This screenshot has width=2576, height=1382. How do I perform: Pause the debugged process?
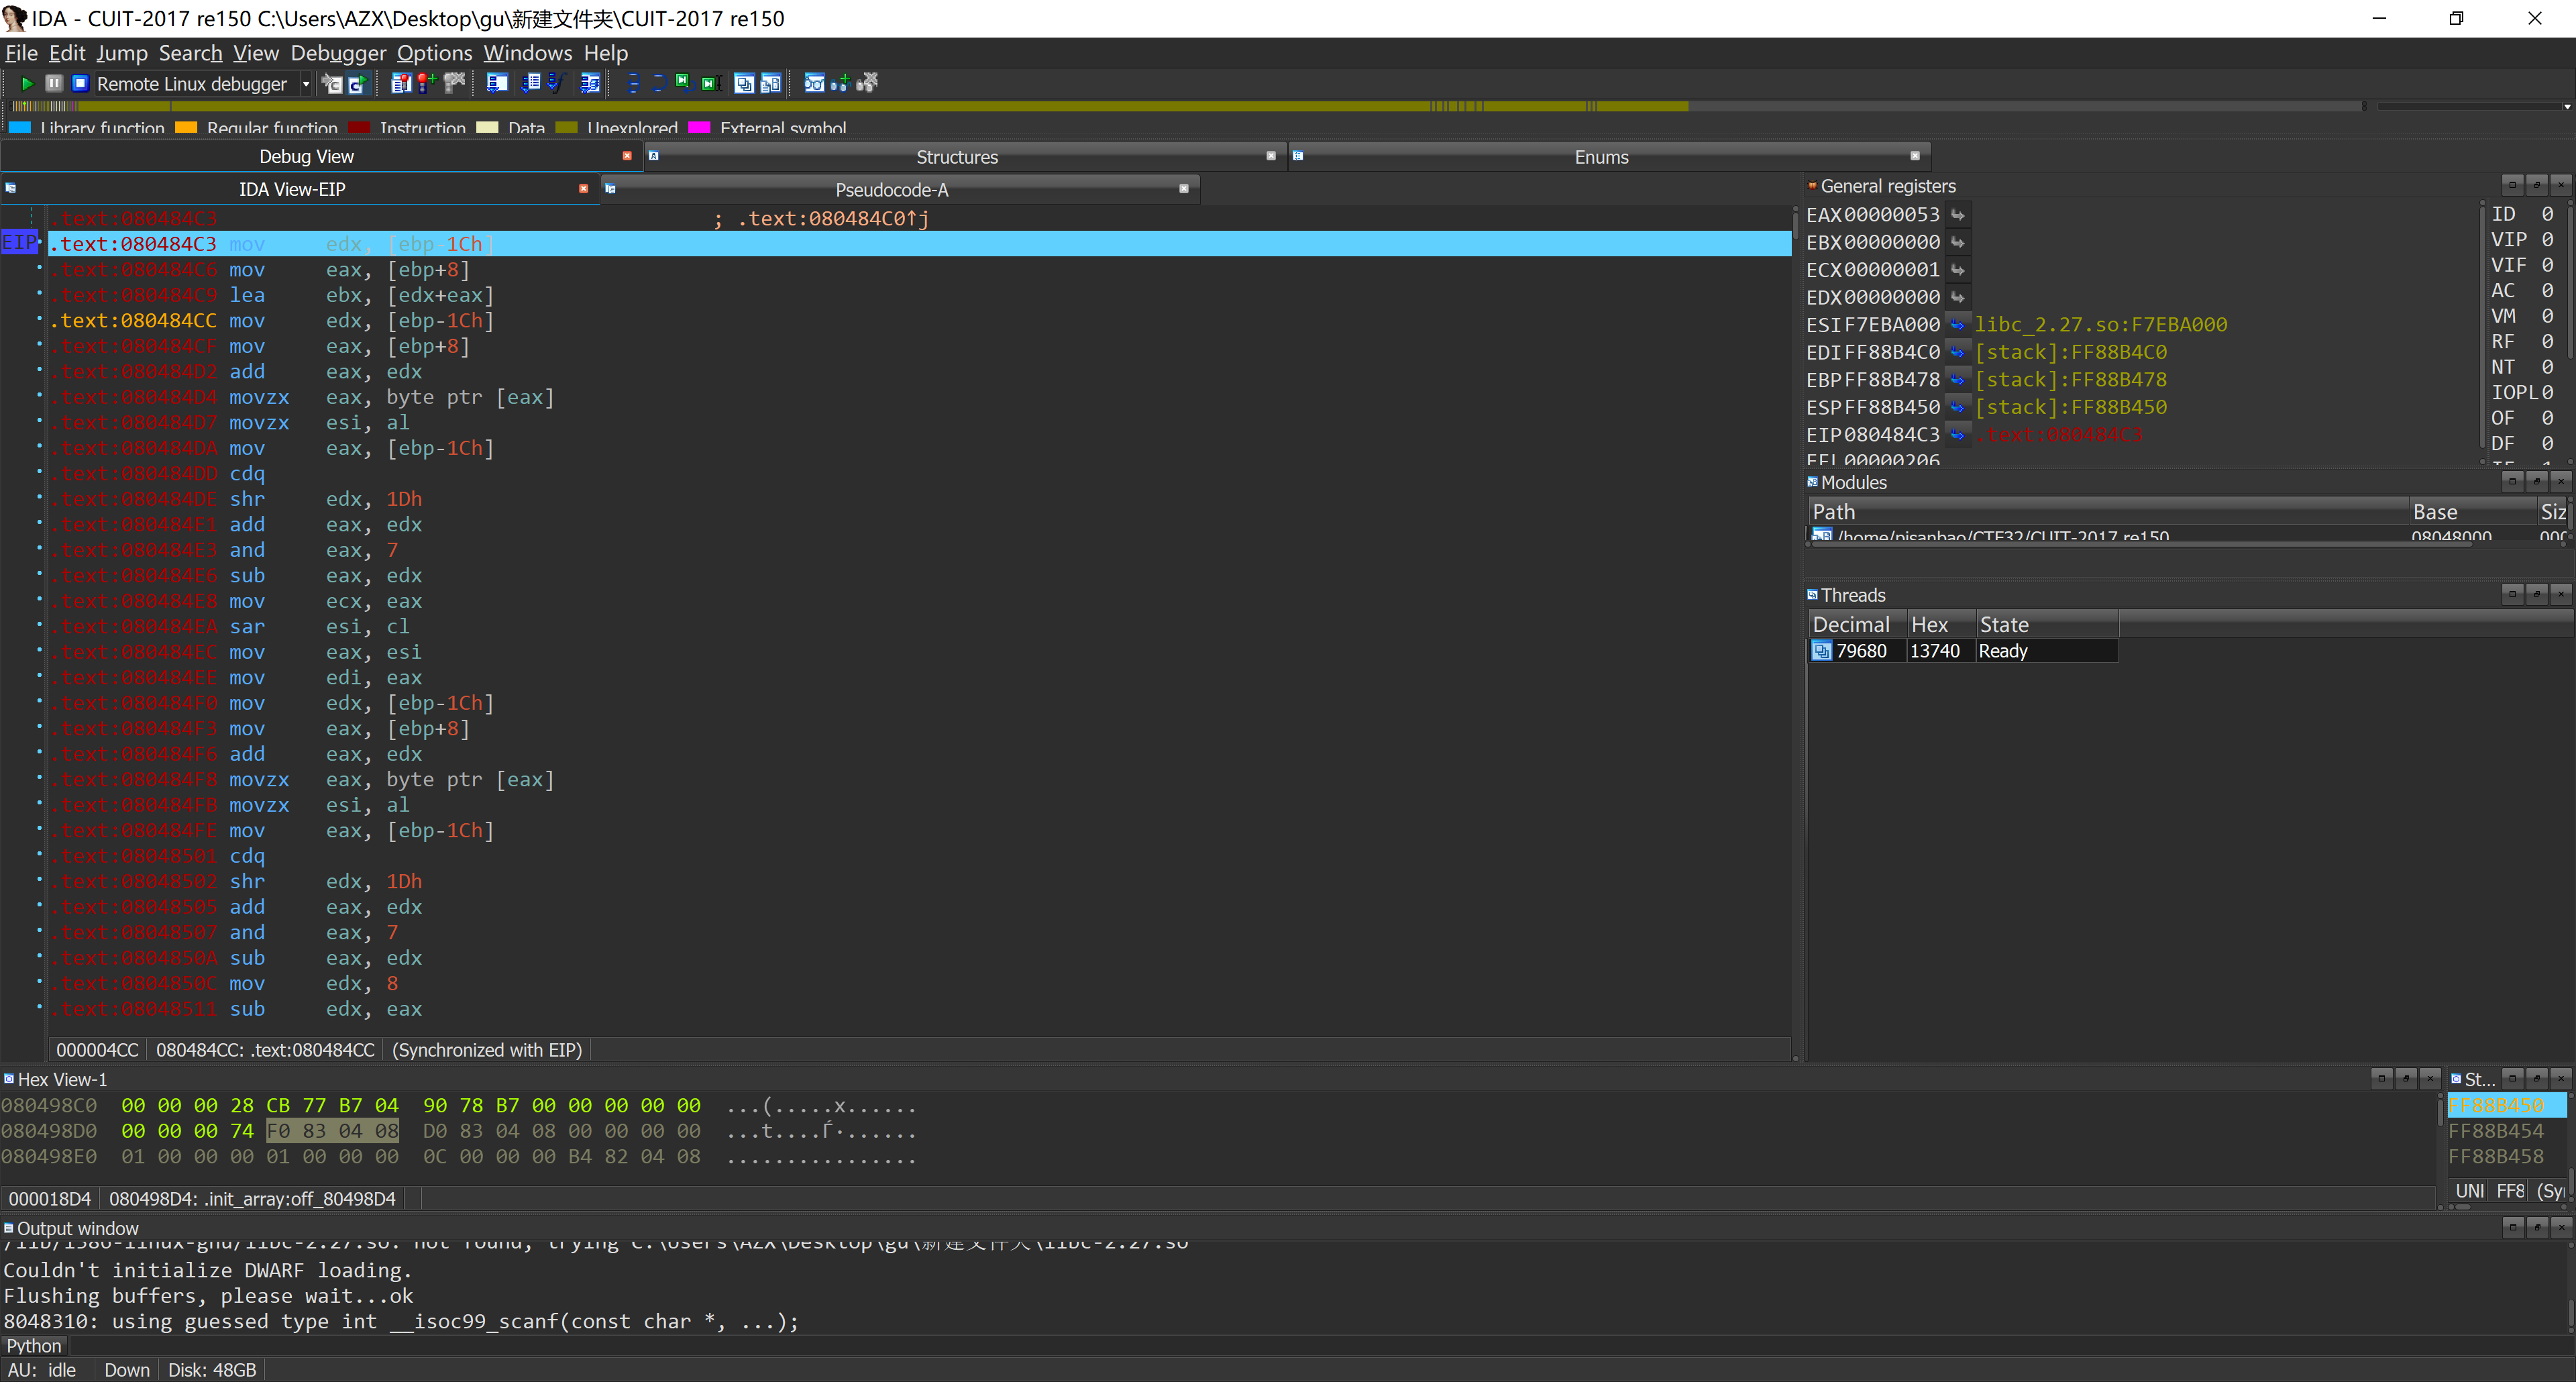(54, 84)
